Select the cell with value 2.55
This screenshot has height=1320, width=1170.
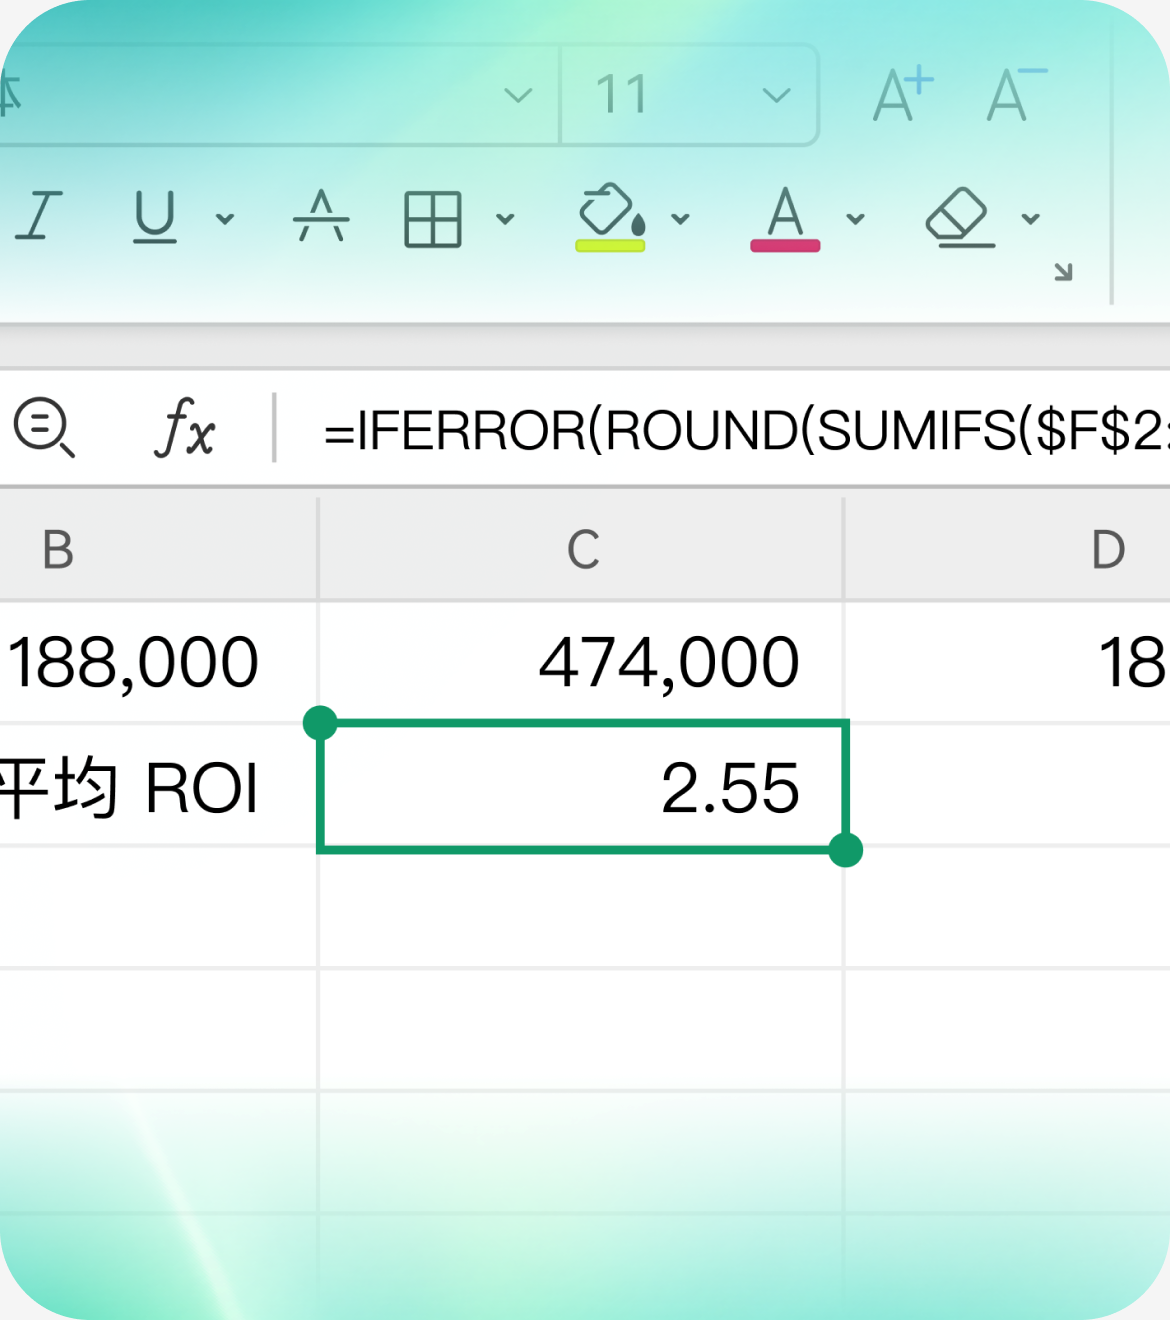[582, 787]
